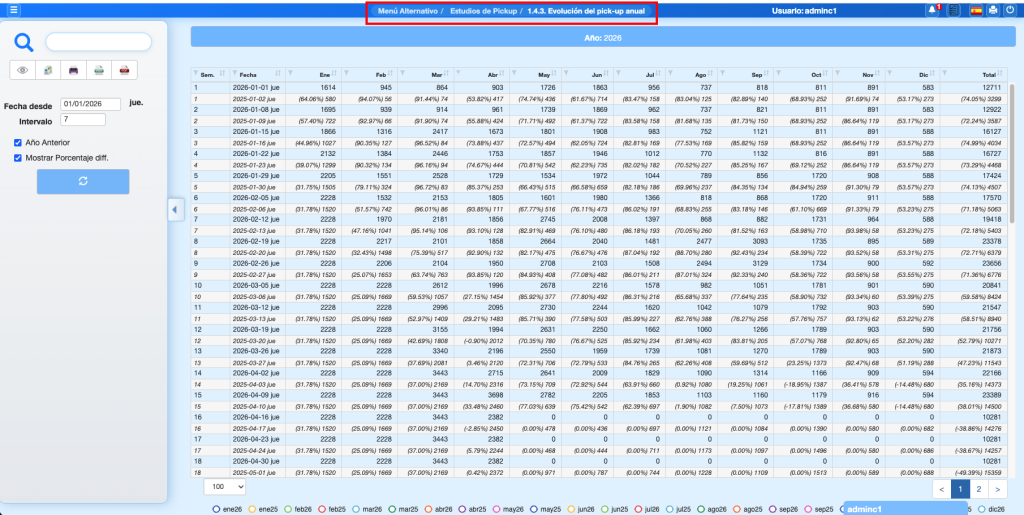This screenshot has width=1024, height=515.
Task: Collapse the left sidebar with the arrow handle
Action: coord(176,209)
